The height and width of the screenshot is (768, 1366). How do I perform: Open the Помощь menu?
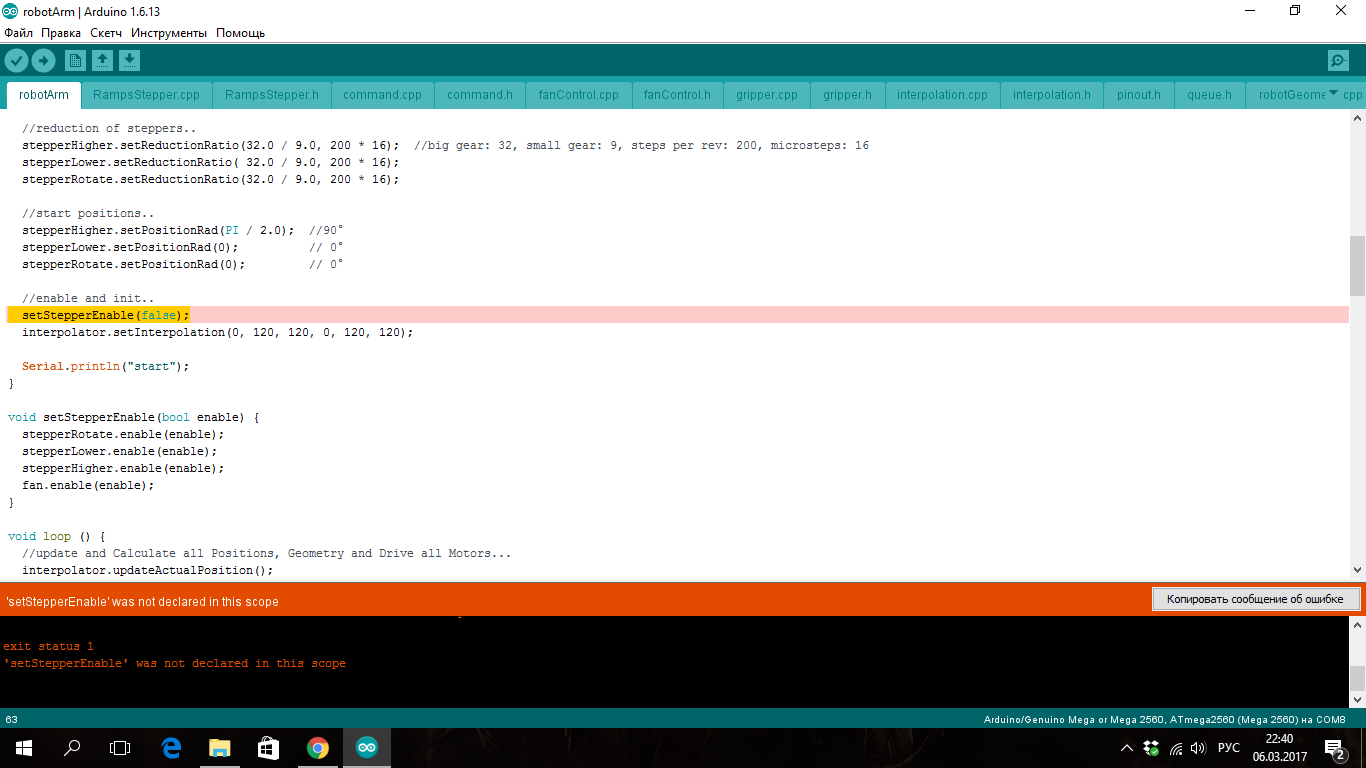[x=241, y=33]
